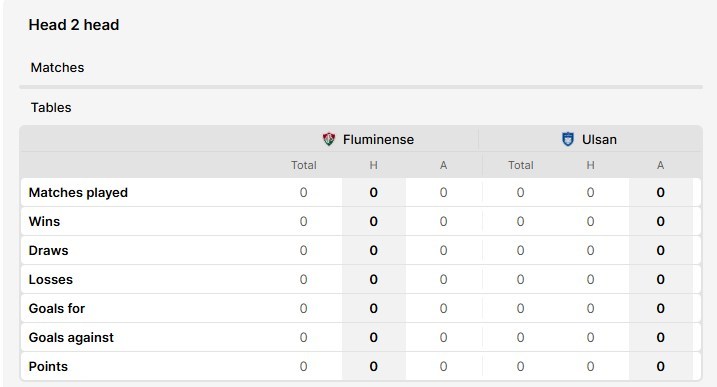The image size is (717, 387).
Task: Click the Goals against row label
Action: pos(71,338)
